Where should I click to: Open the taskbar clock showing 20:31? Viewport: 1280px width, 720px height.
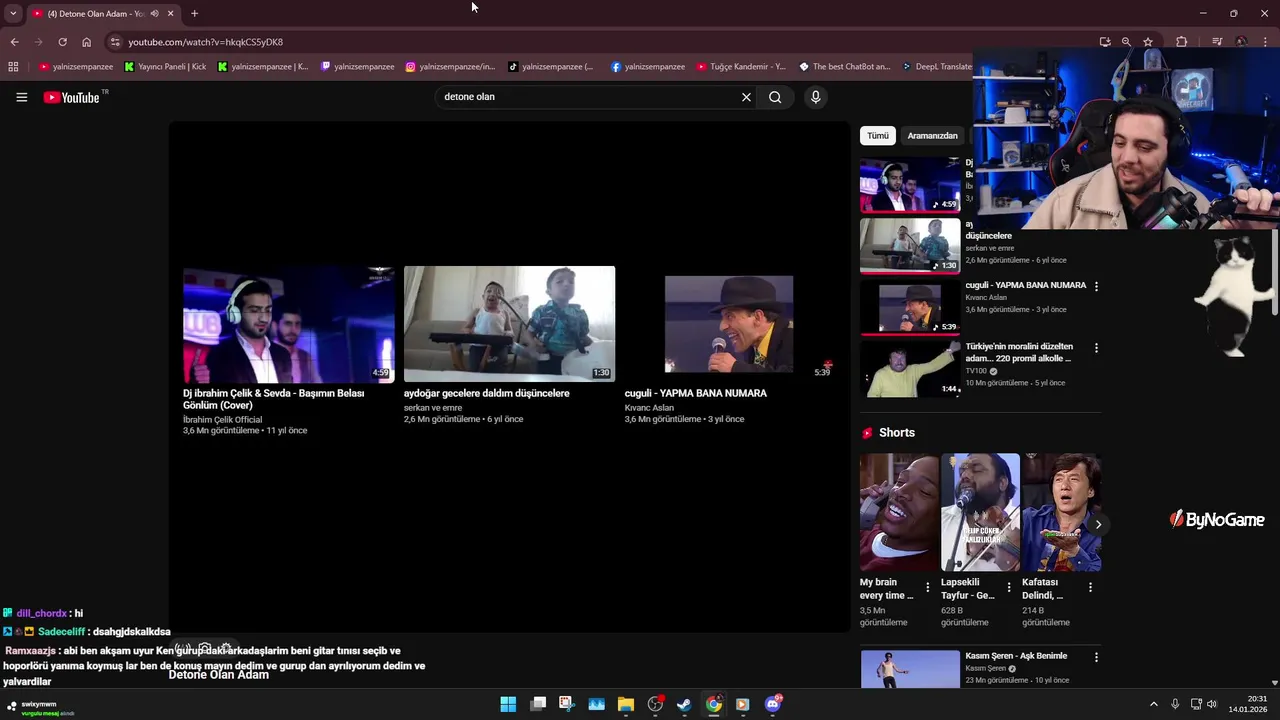click(x=1249, y=704)
